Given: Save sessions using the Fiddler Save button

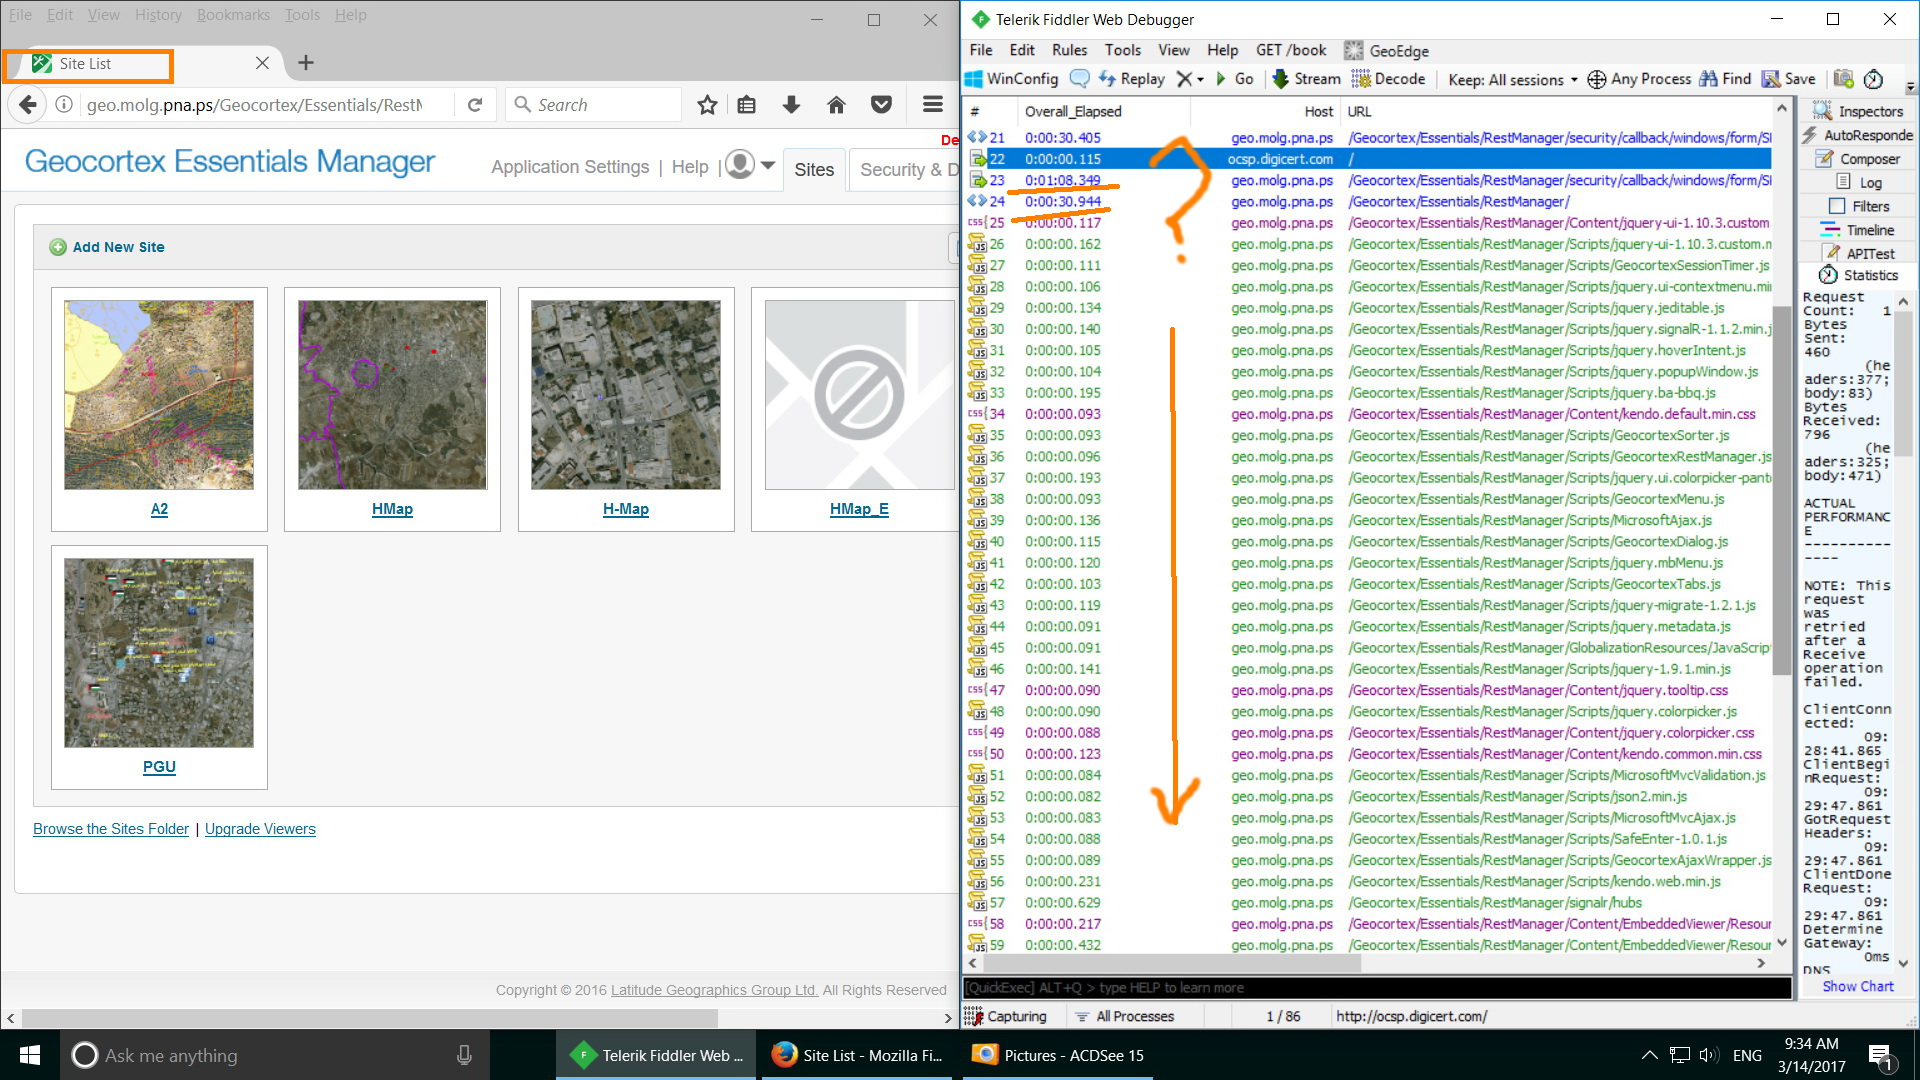Looking at the screenshot, I should tap(1789, 79).
